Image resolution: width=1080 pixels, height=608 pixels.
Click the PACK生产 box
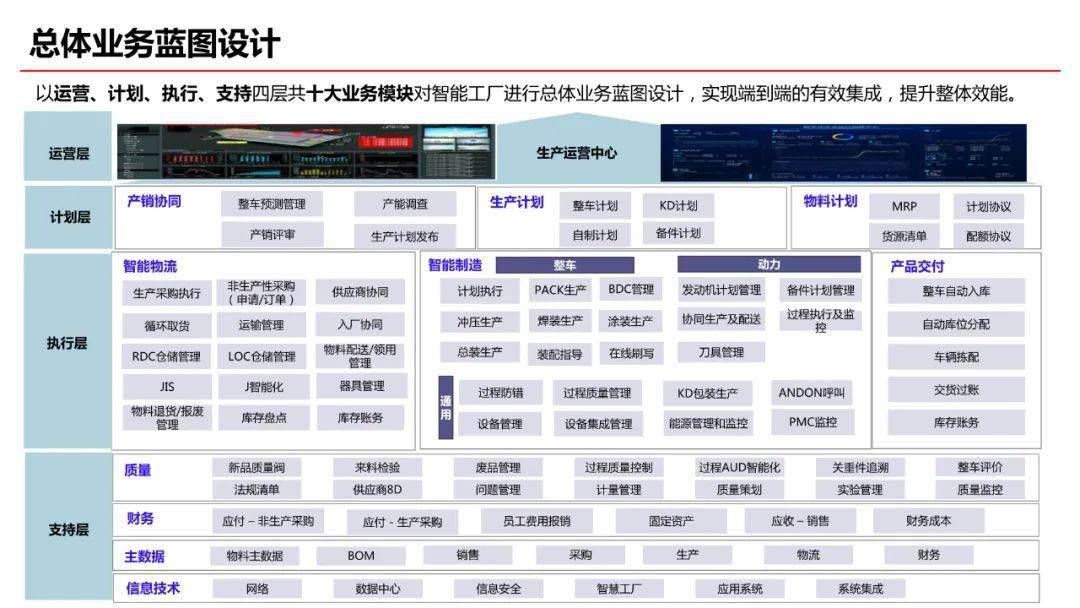click(560, 290)
